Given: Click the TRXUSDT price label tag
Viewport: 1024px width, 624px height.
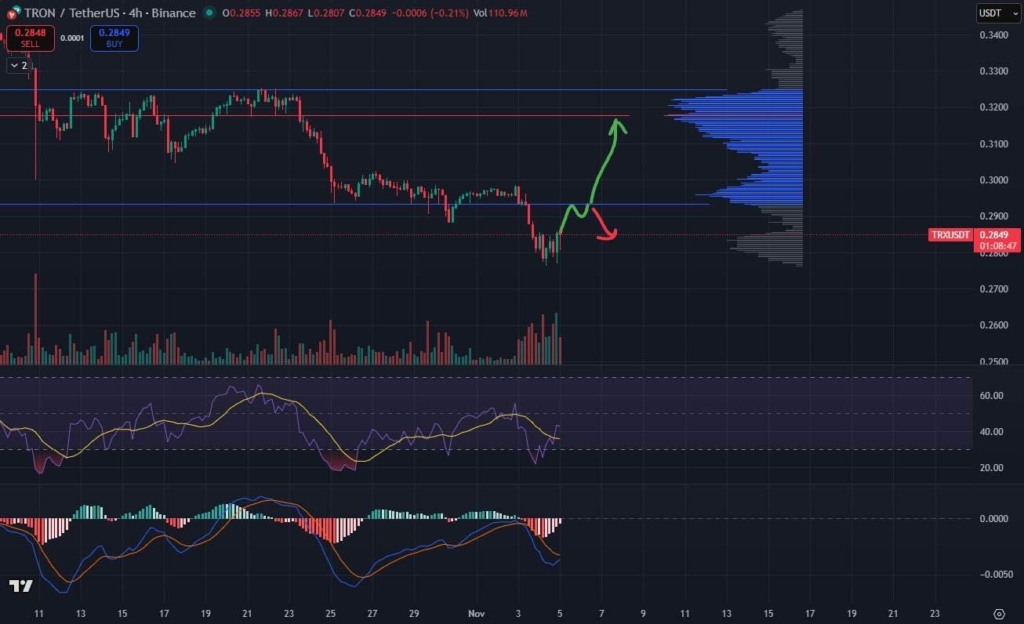Looking at the screenshot, I should (950, 235).
